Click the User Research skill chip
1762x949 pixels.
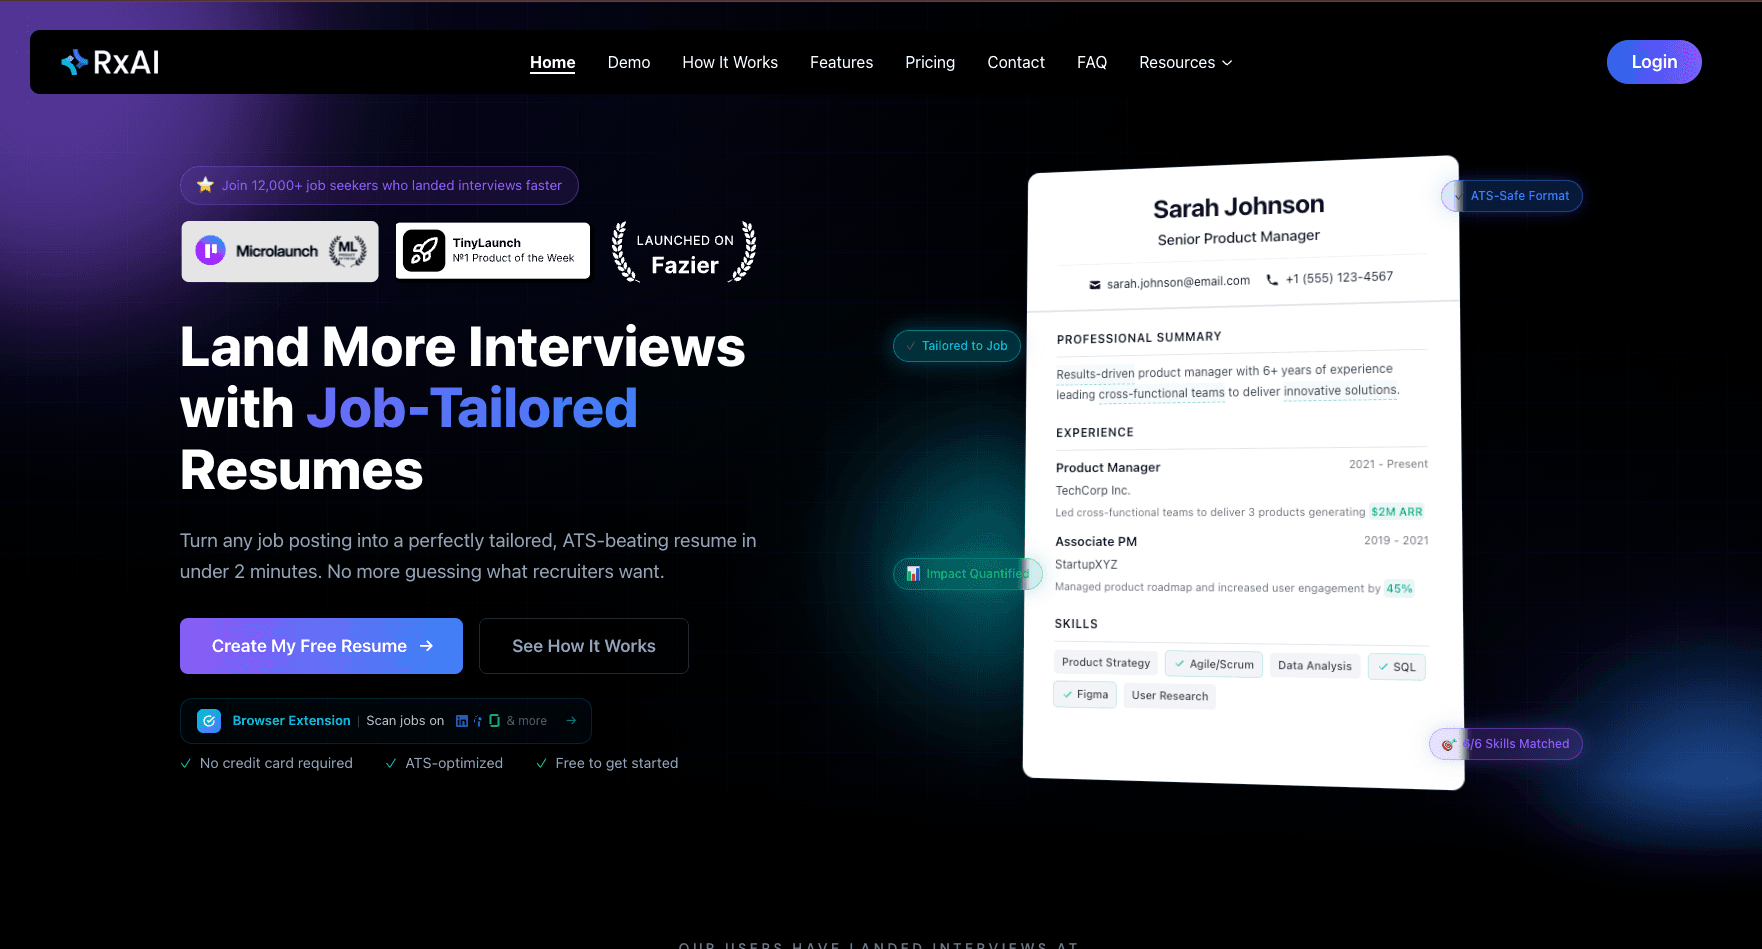[1170, 696]
